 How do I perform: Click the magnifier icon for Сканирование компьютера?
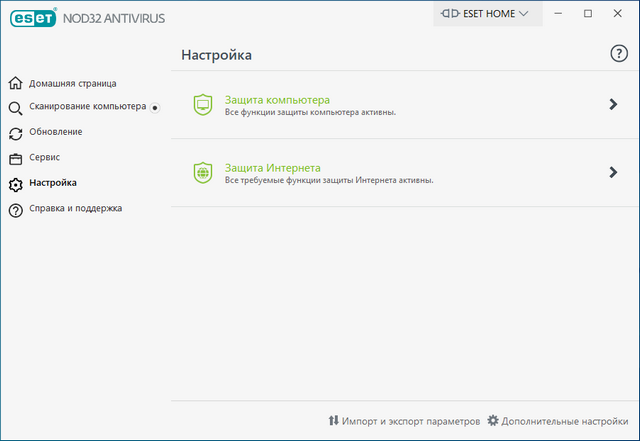[15, 108]
